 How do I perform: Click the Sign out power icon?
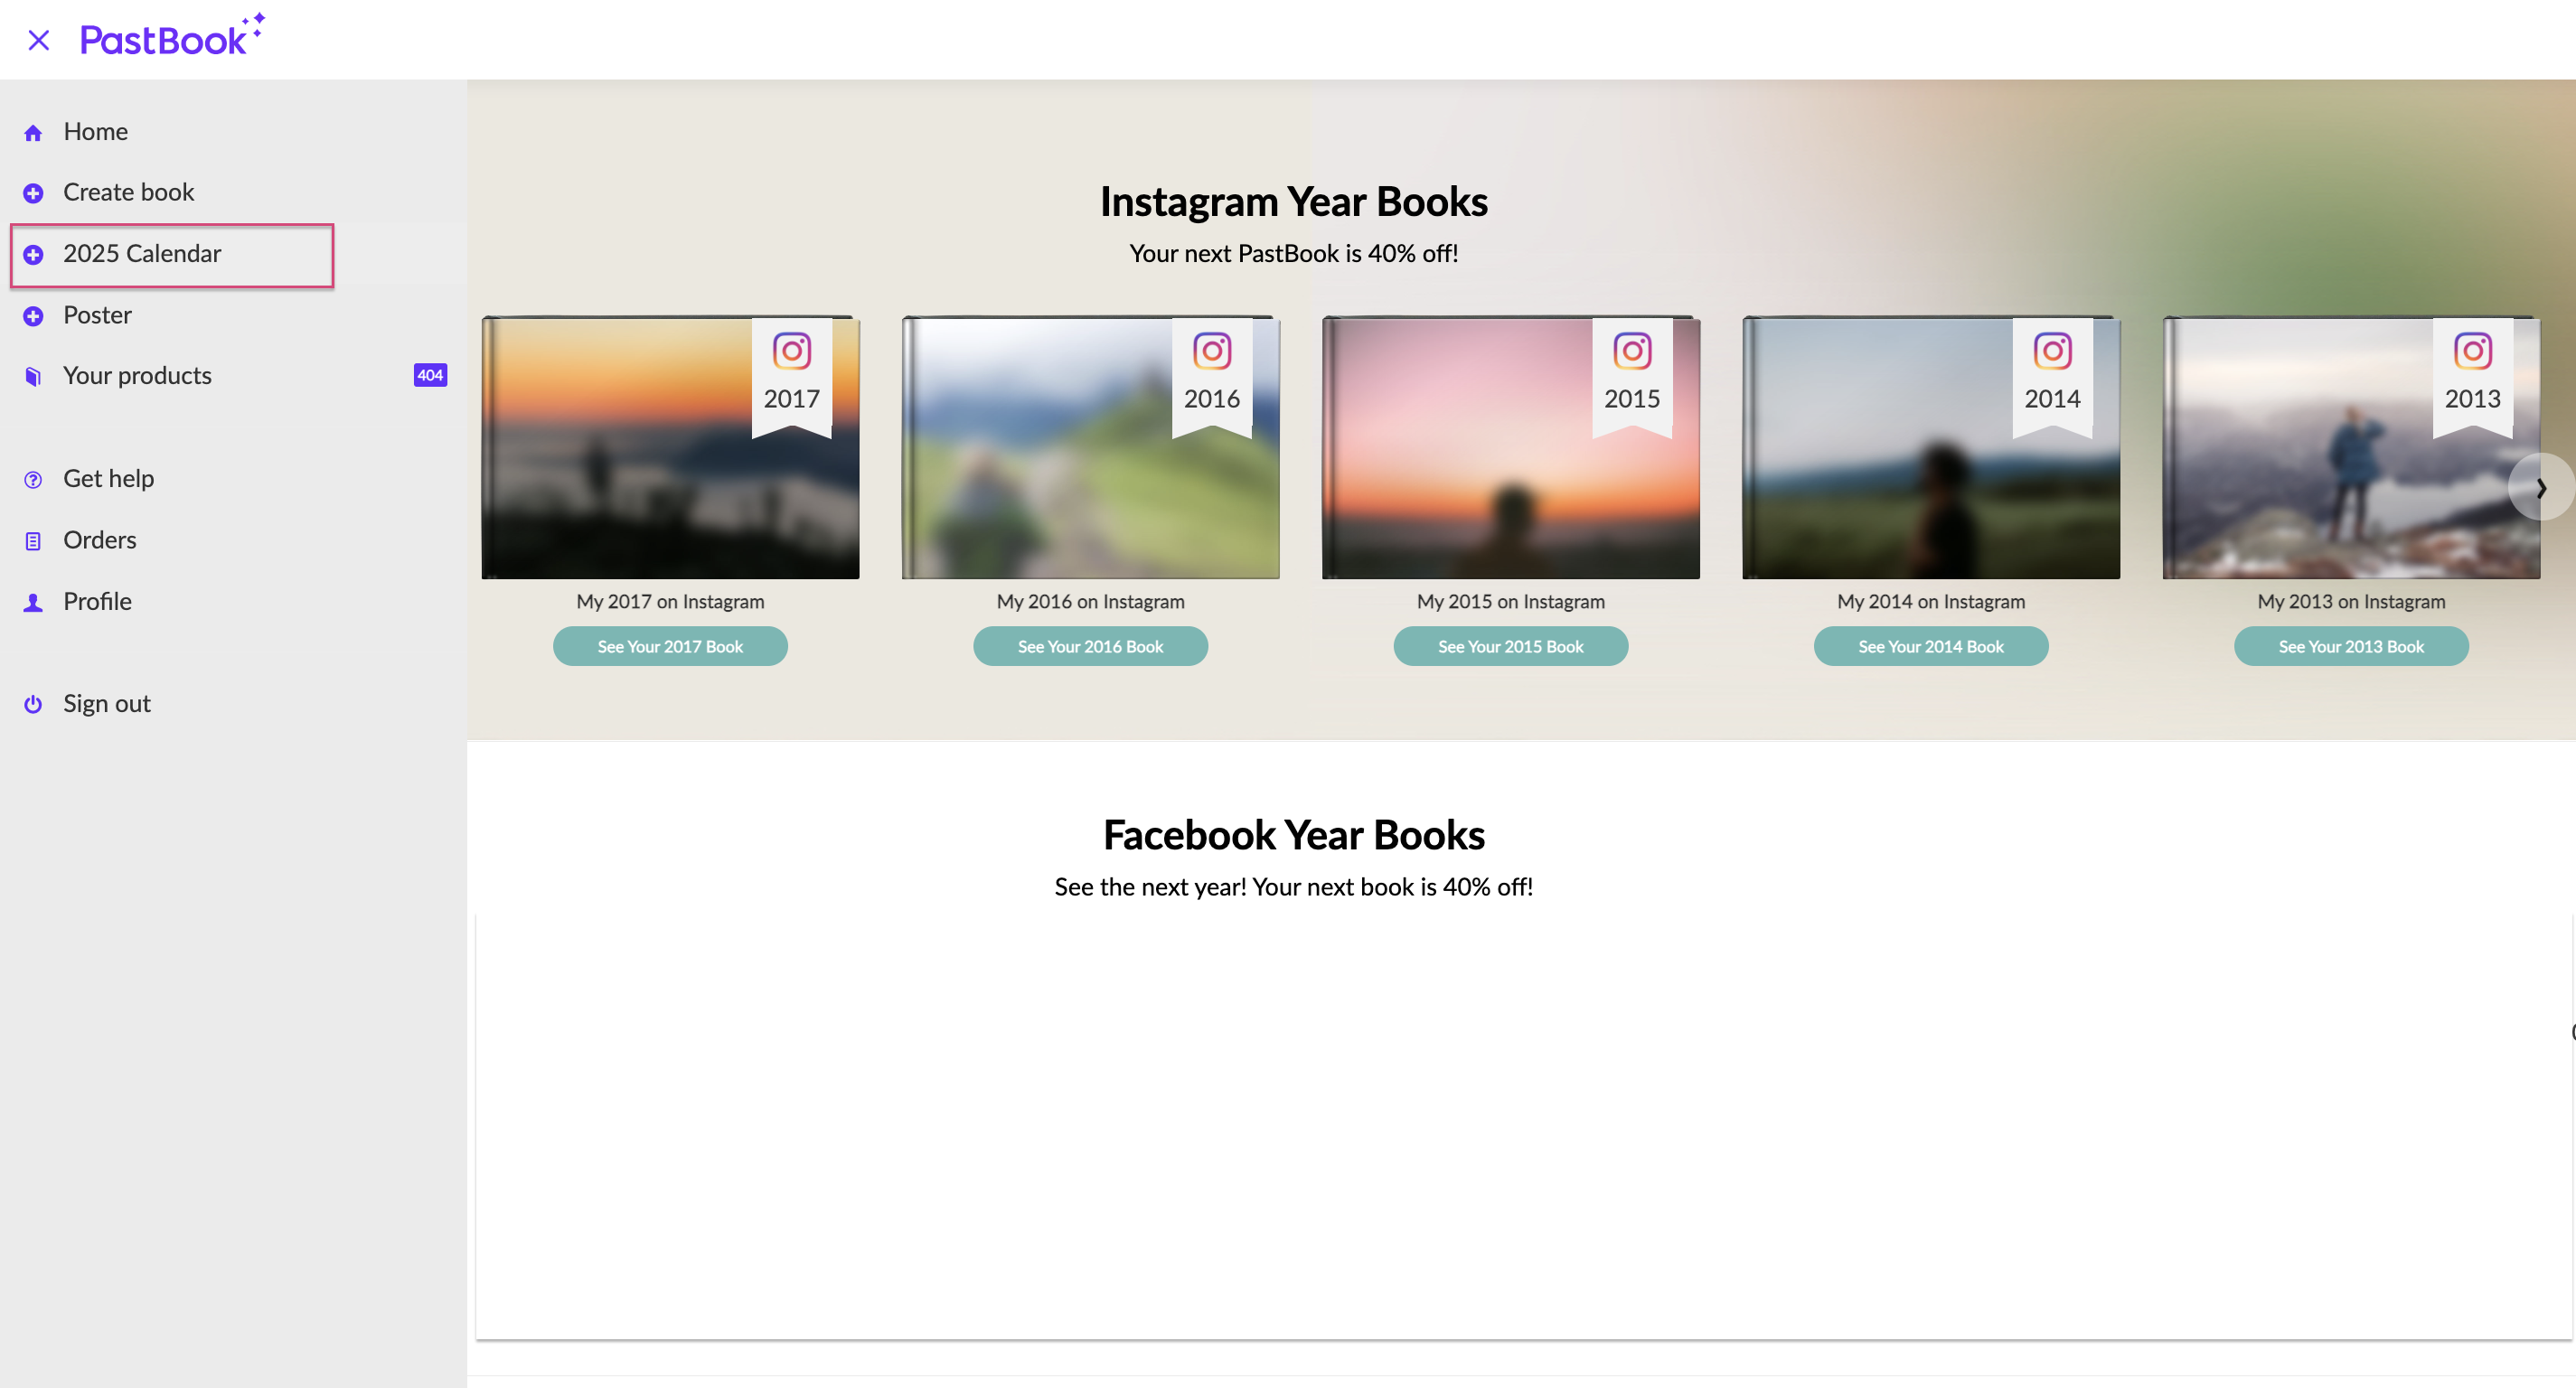pos(33,704)
